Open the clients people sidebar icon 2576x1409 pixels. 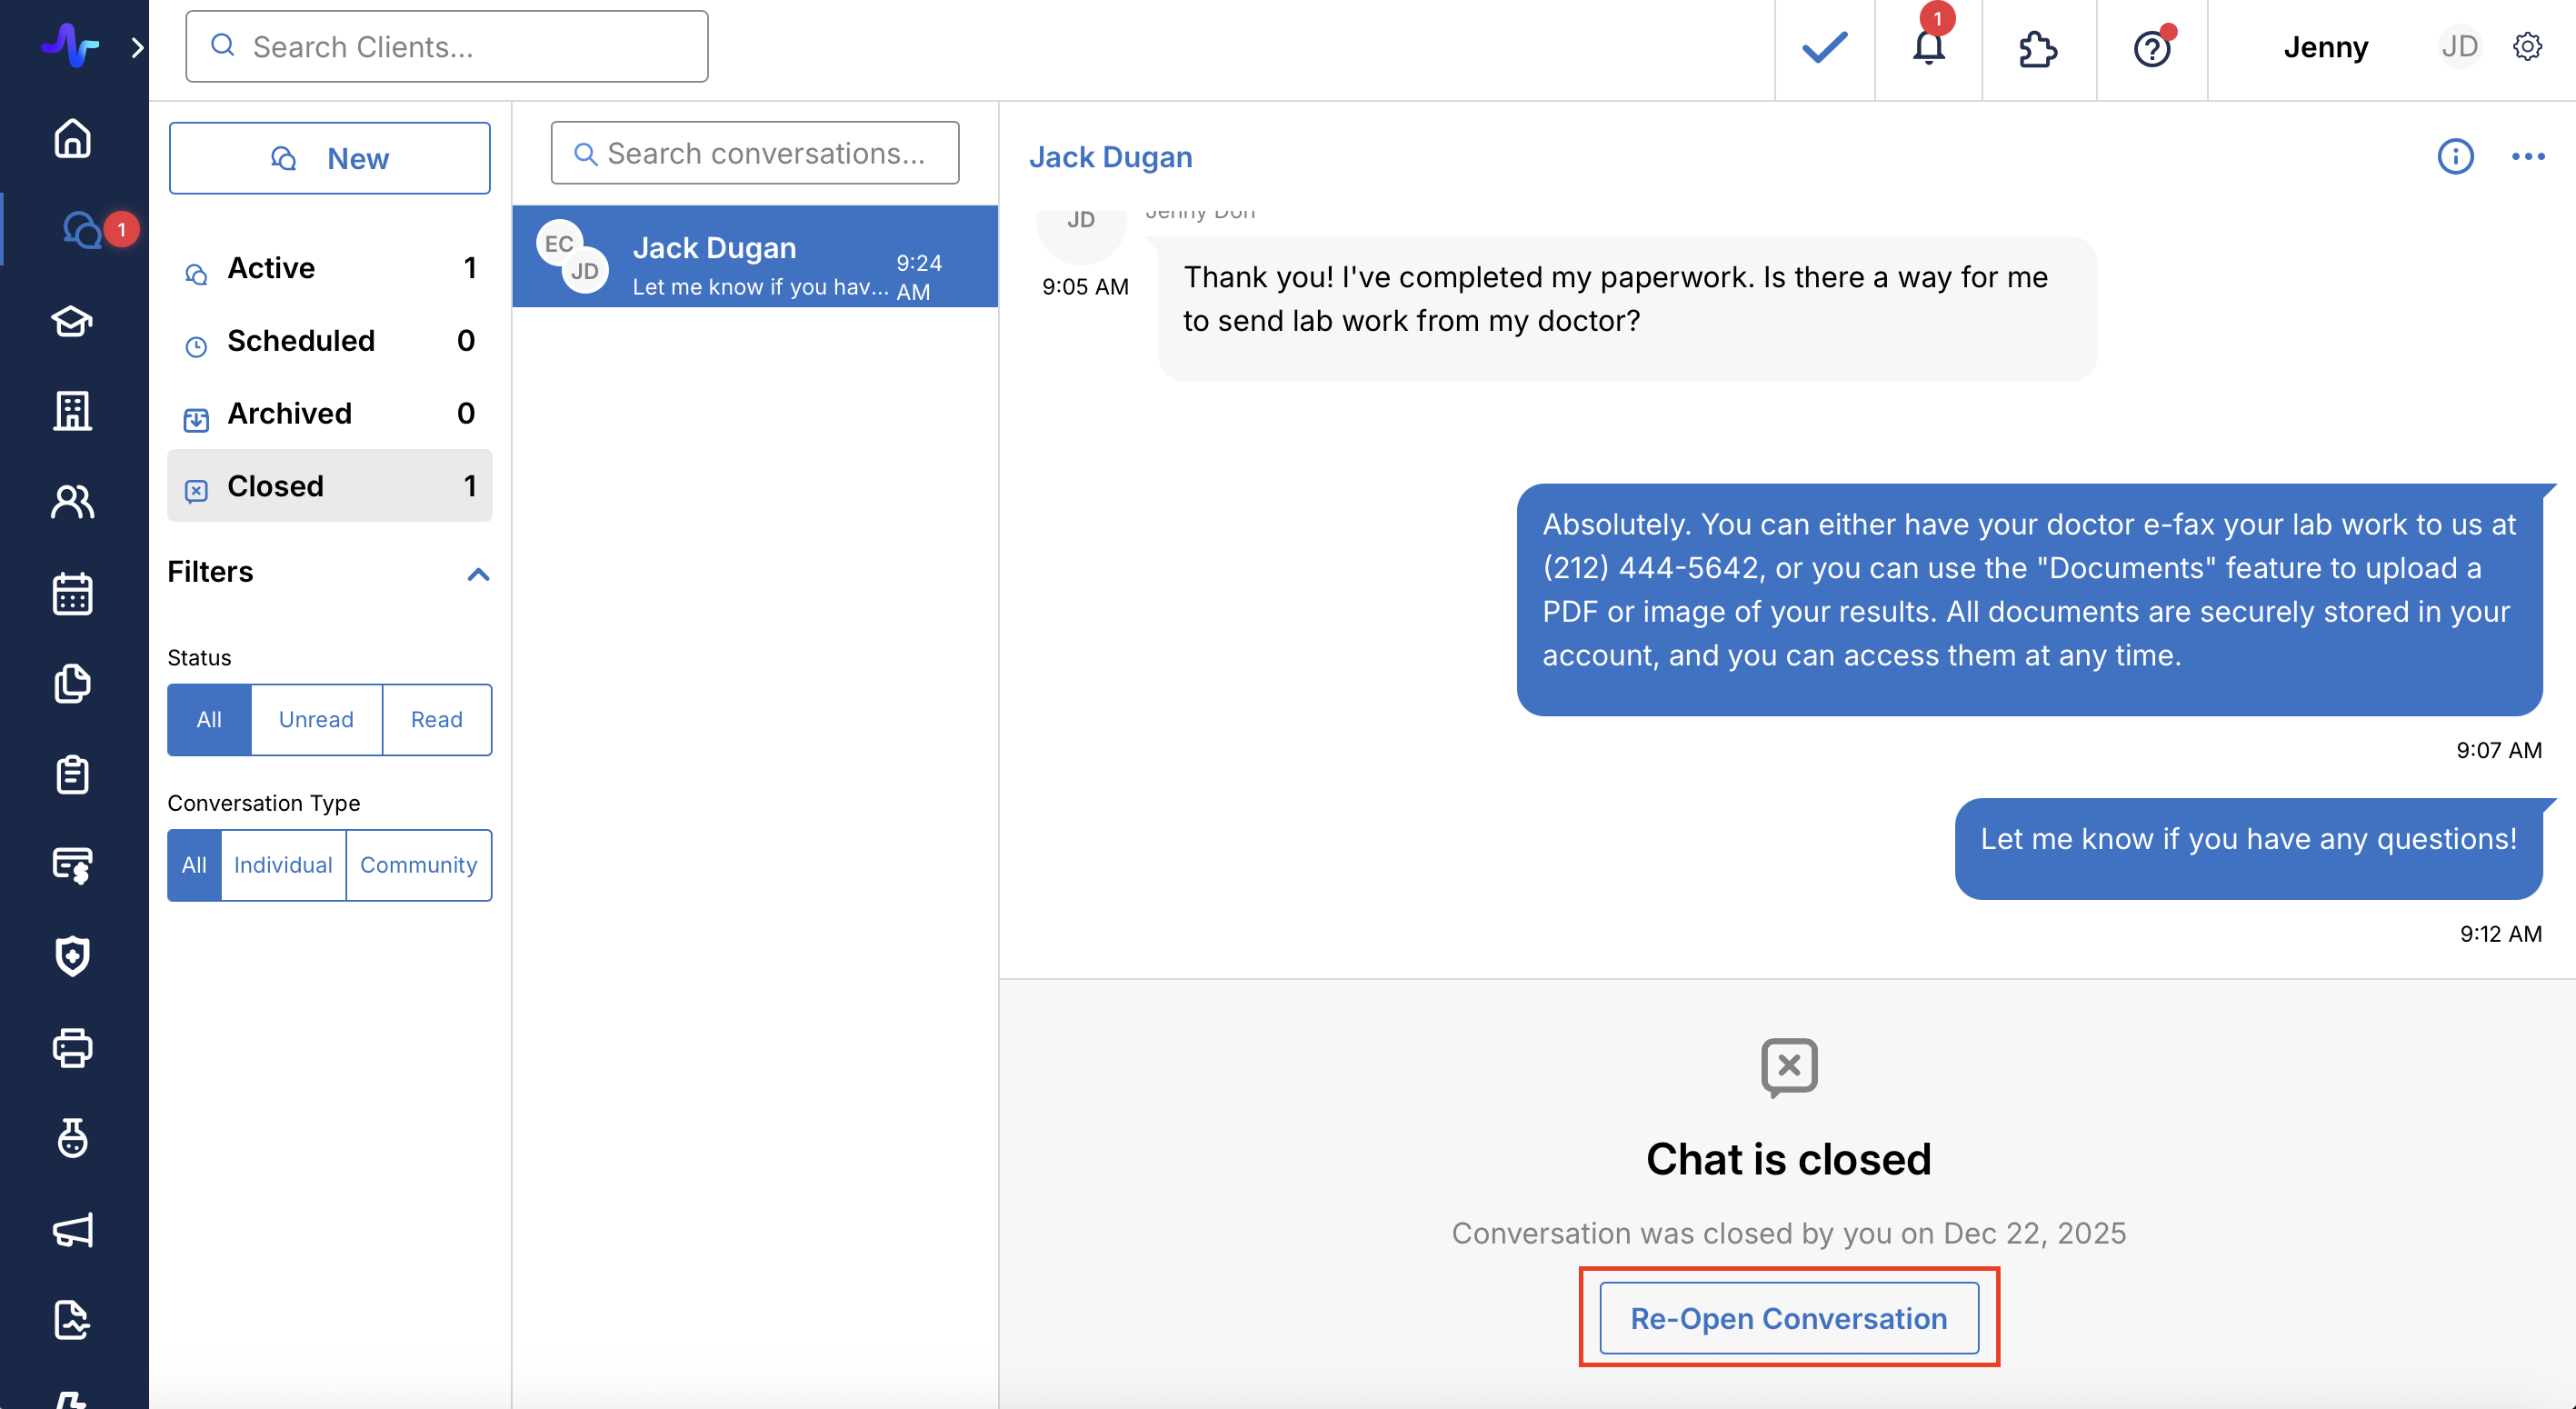72,502
